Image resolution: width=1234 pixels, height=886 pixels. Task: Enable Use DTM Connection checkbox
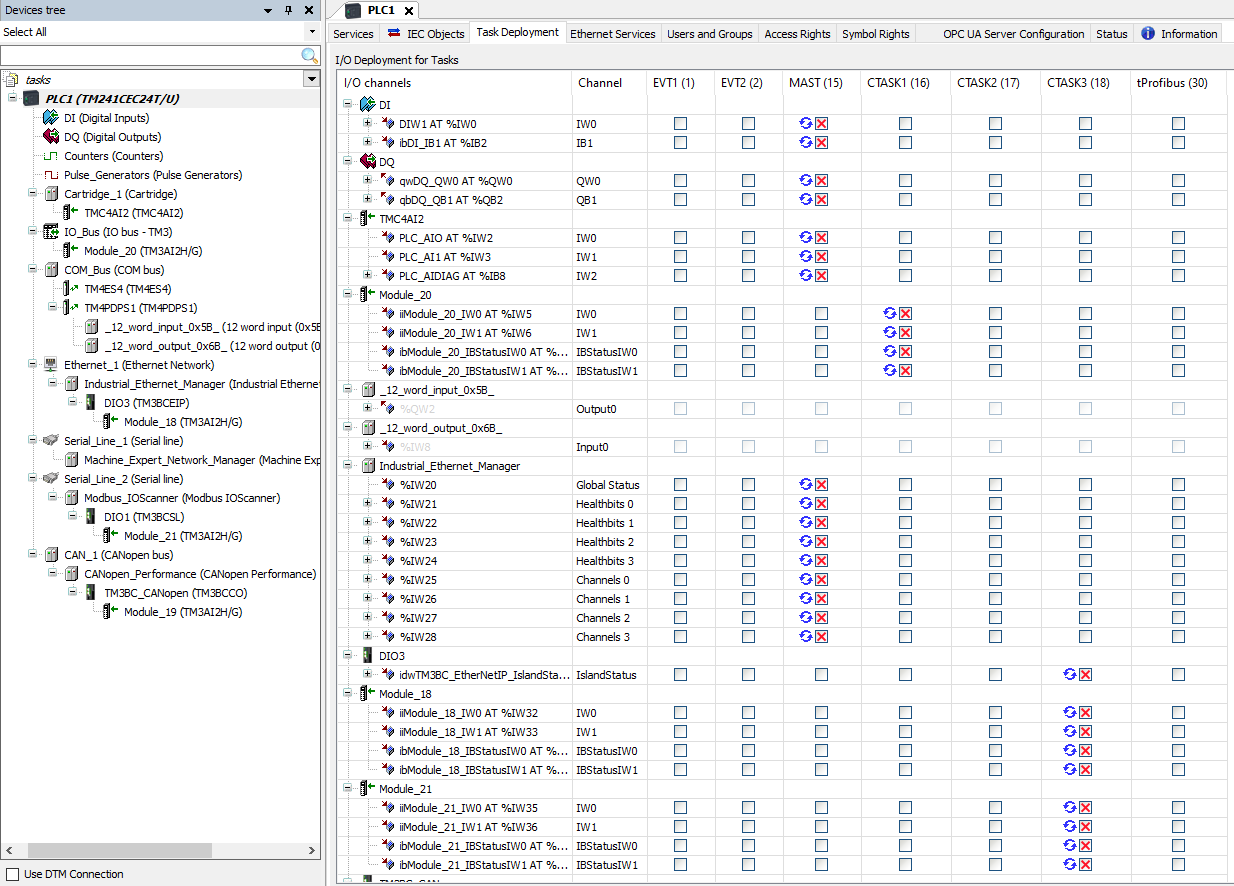[x=13, y=874]
